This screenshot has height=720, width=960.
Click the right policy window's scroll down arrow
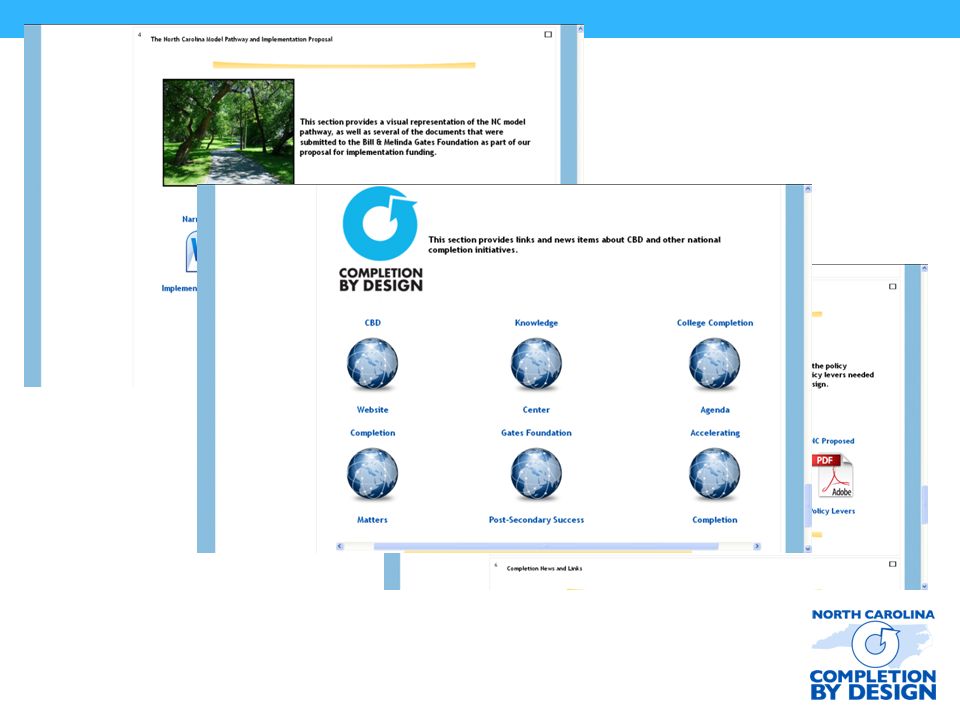(x=924, y=586)
